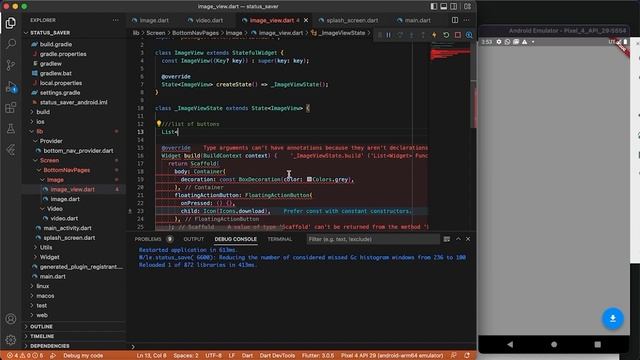This screenshot has height=360, width=640.
Task: Open errors and warnings count in status bar
Action: 25,356
